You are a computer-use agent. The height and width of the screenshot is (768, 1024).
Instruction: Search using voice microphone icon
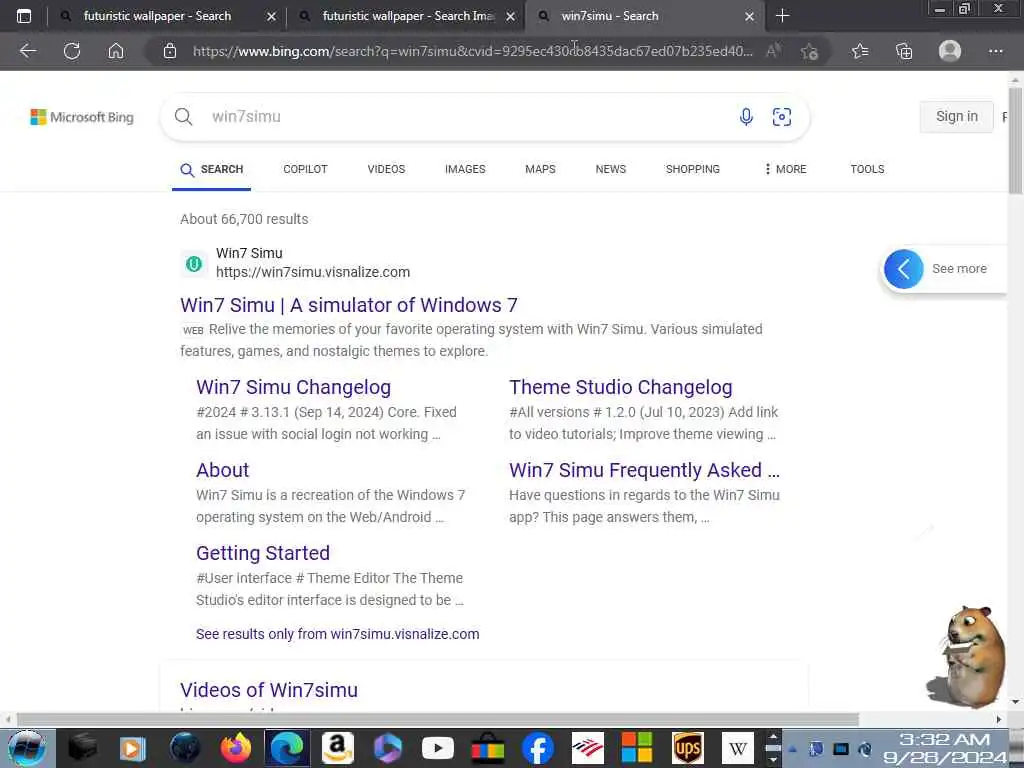coord(746,117)
